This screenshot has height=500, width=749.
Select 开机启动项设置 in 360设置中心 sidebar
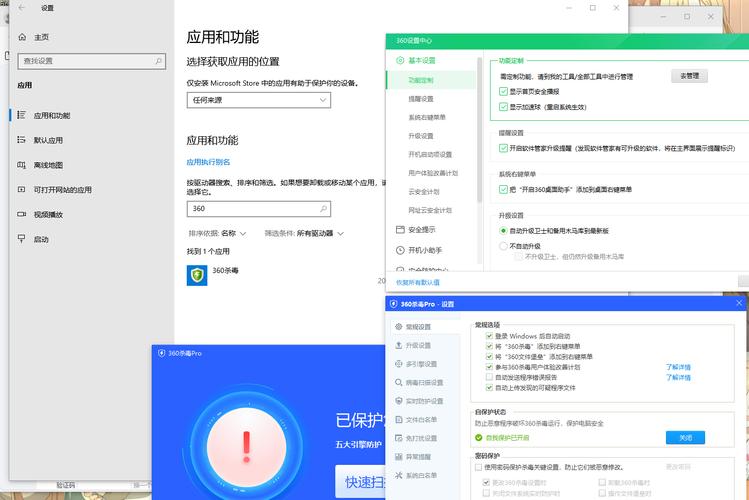430,154
